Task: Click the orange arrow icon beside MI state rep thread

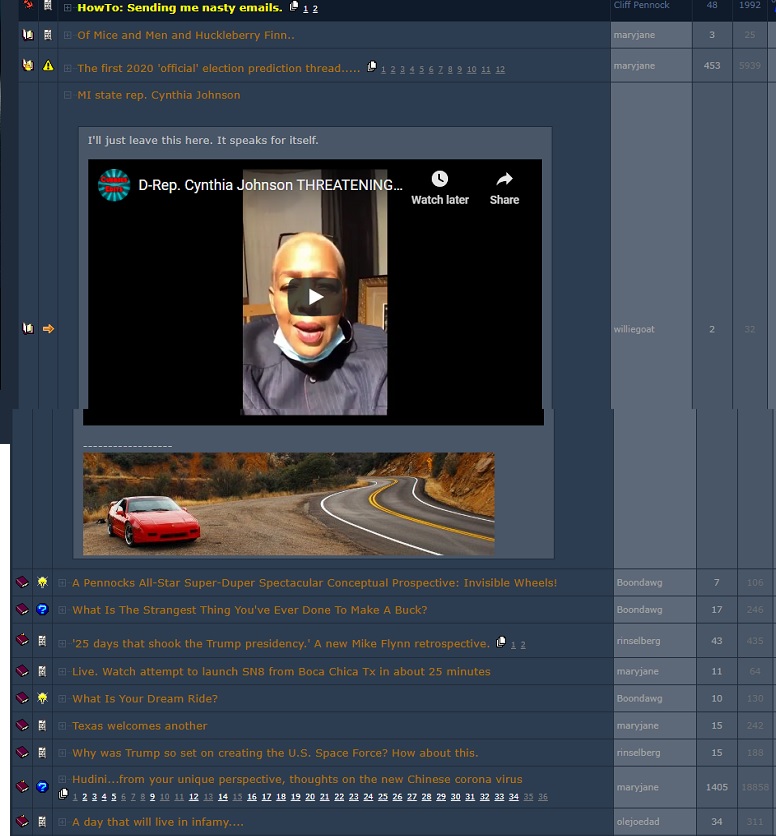Action: pos(48,329)
